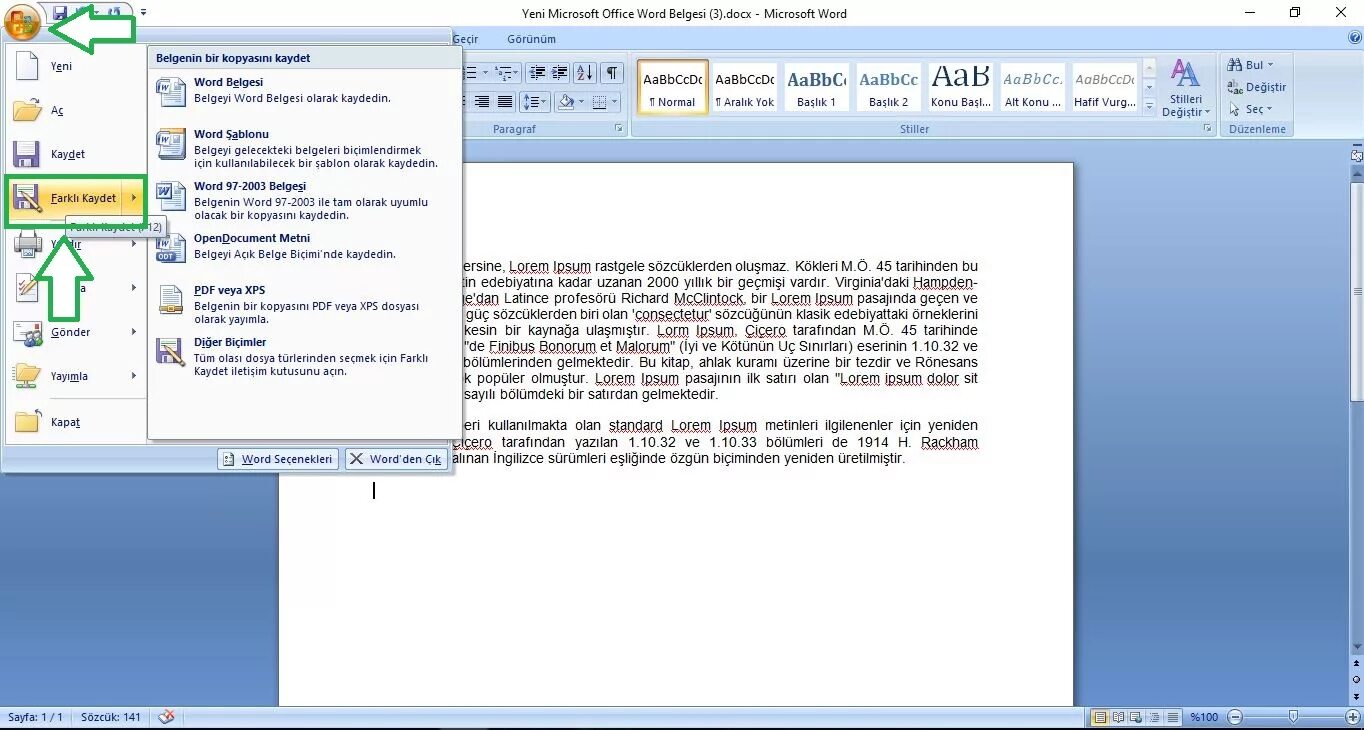This screenshot has width=1364, height=730.
Task: Save as OpenDocument Metni
Action: click(304, 247)
